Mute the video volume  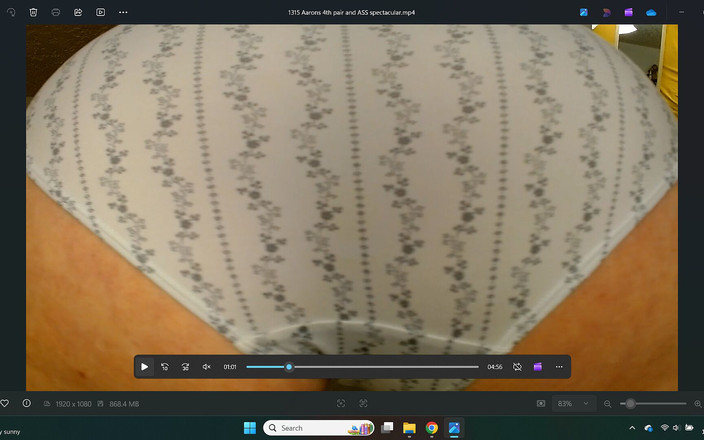coord(207,367)
